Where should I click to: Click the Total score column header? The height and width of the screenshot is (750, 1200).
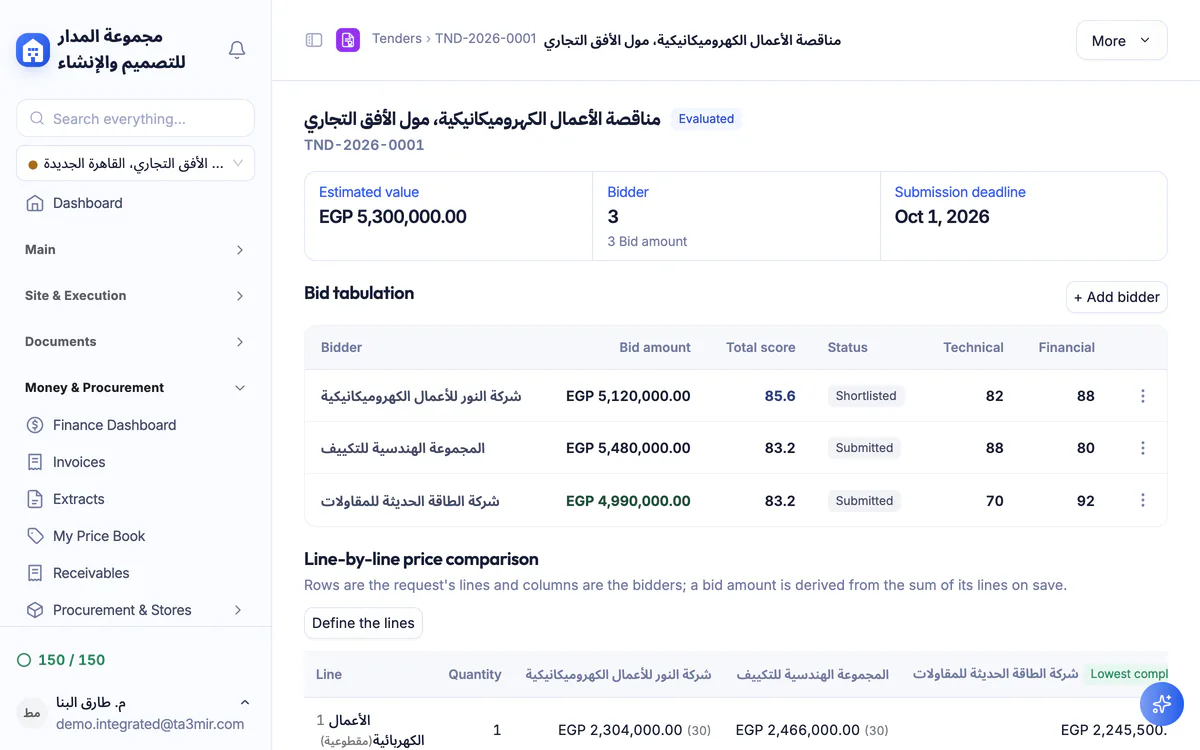[x=761, y=348]
